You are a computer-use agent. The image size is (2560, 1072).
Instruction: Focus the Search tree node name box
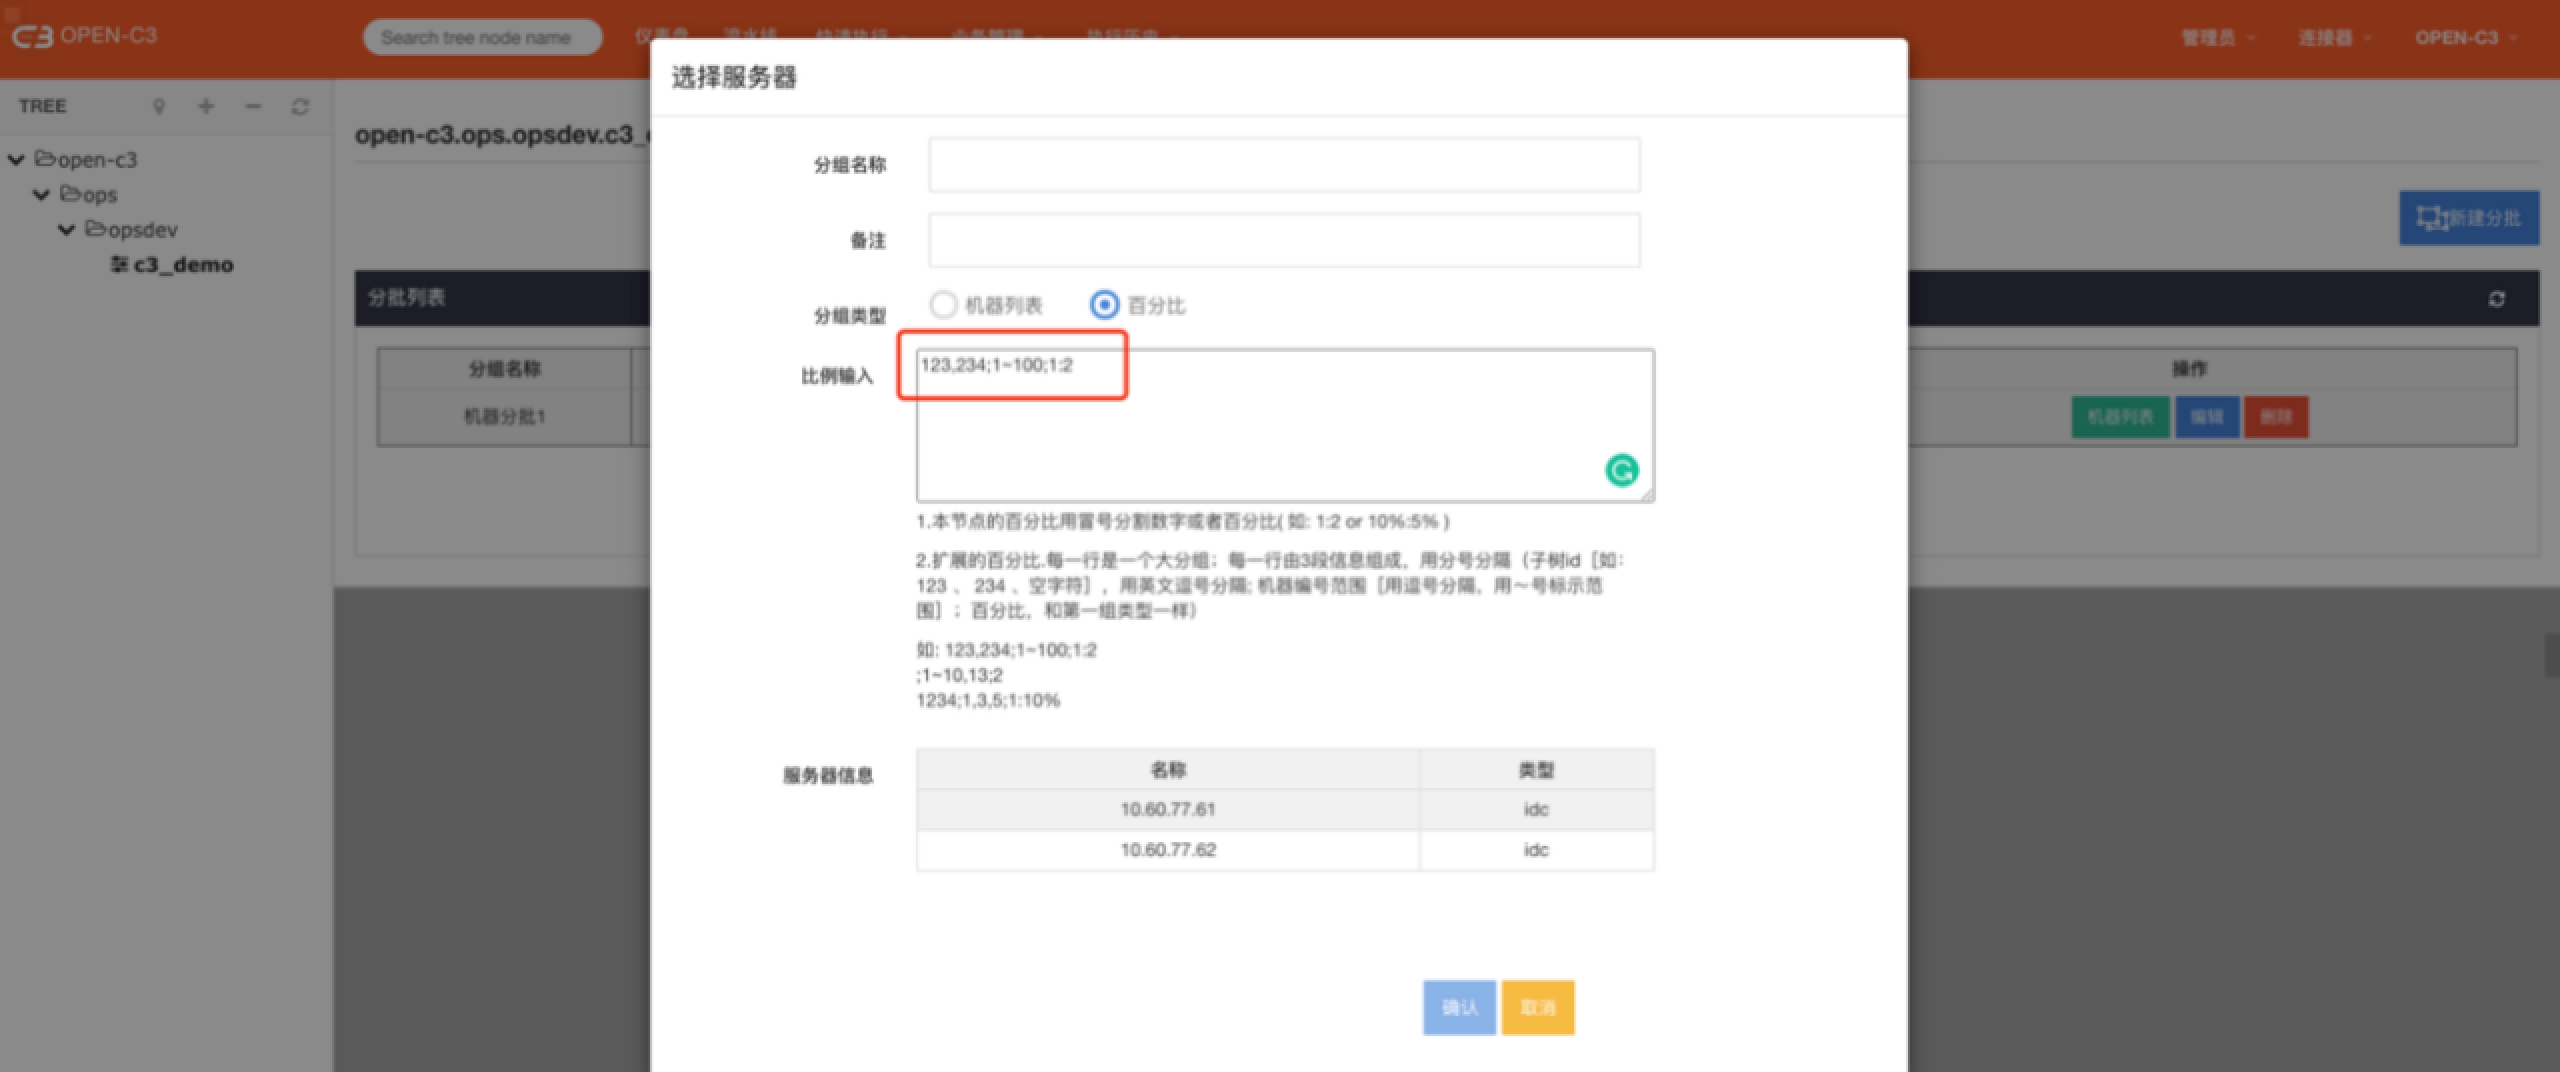[x=481, y=38]
